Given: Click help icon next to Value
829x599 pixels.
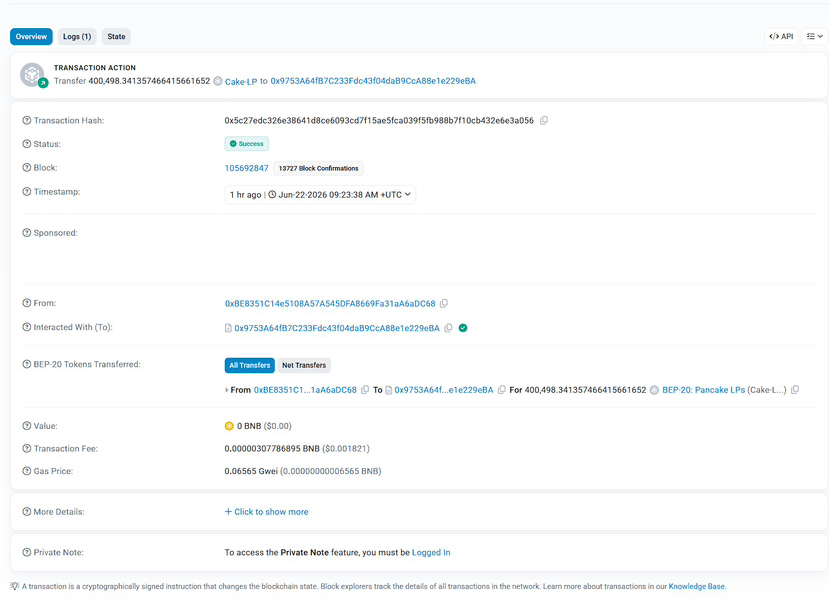Looking at the screenshot, I should 26,426.
